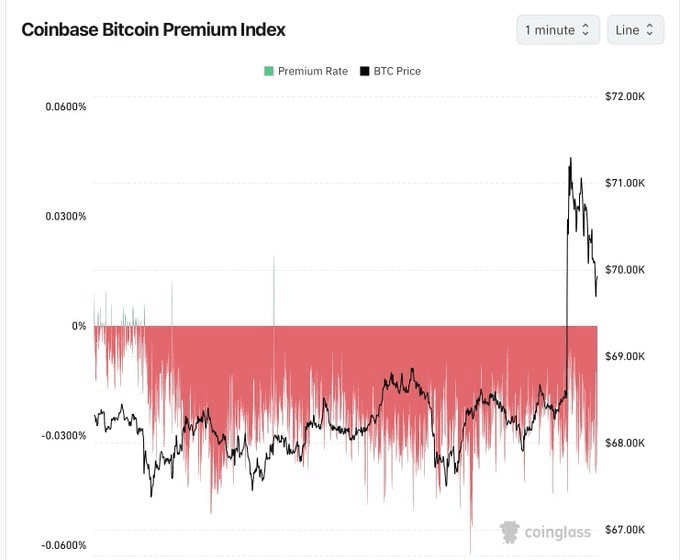This screenshot has height=560, width=680.
Task: Select the 0.0600% left axis label
Action: [66, 107]
